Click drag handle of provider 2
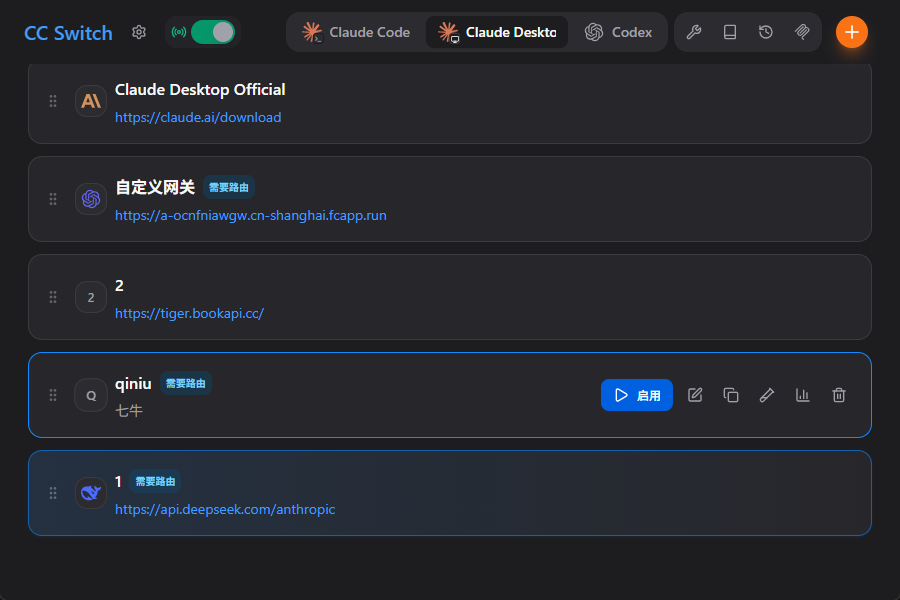 coord(53,297)
